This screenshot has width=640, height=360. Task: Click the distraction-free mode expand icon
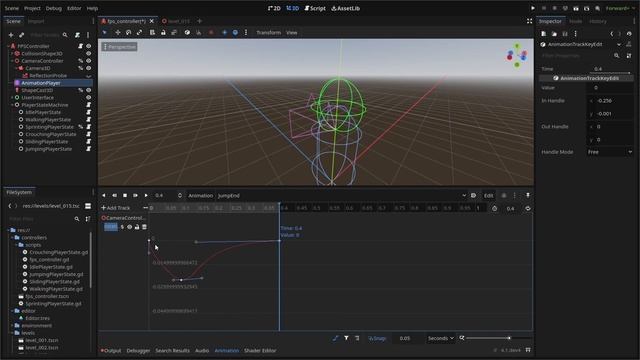[529, 21]
